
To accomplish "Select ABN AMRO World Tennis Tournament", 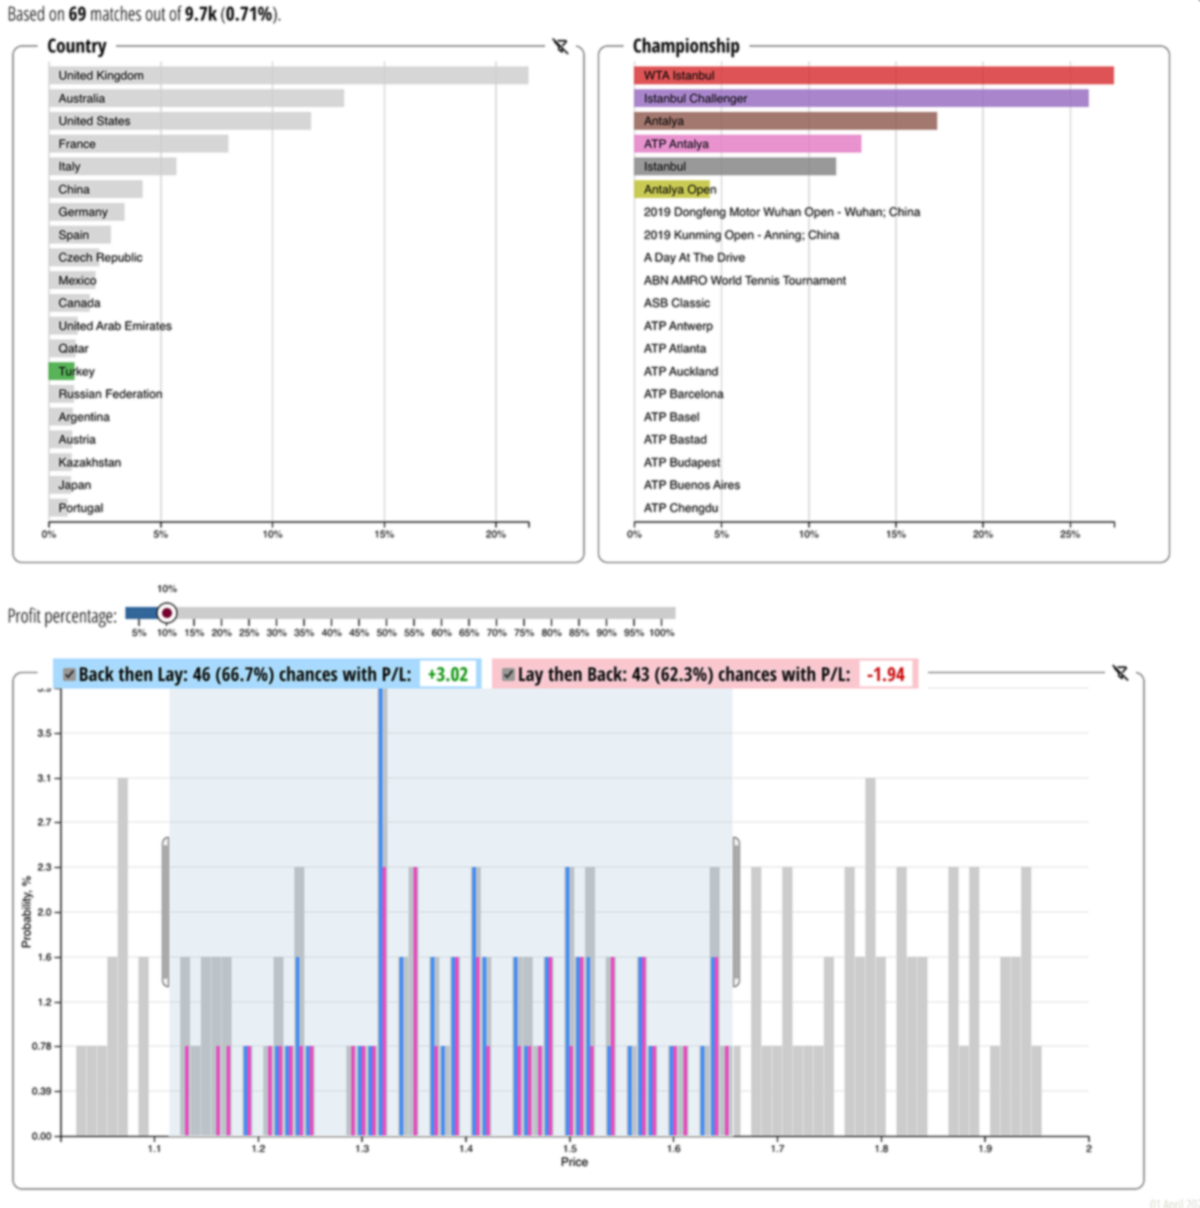I will (x=745, y=281).
